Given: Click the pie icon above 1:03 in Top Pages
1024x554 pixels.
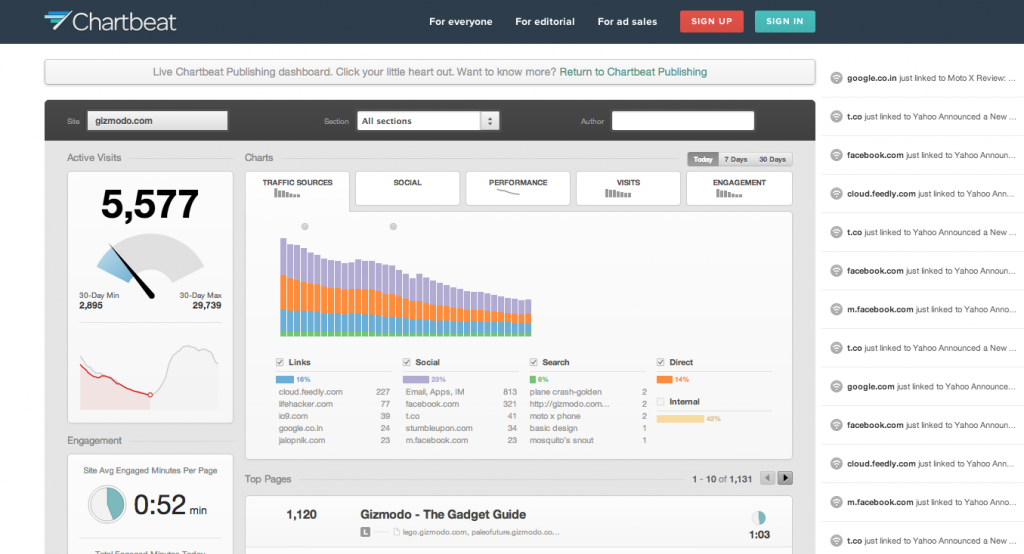Looking at the screenshot, I should [x=758, y=518].
